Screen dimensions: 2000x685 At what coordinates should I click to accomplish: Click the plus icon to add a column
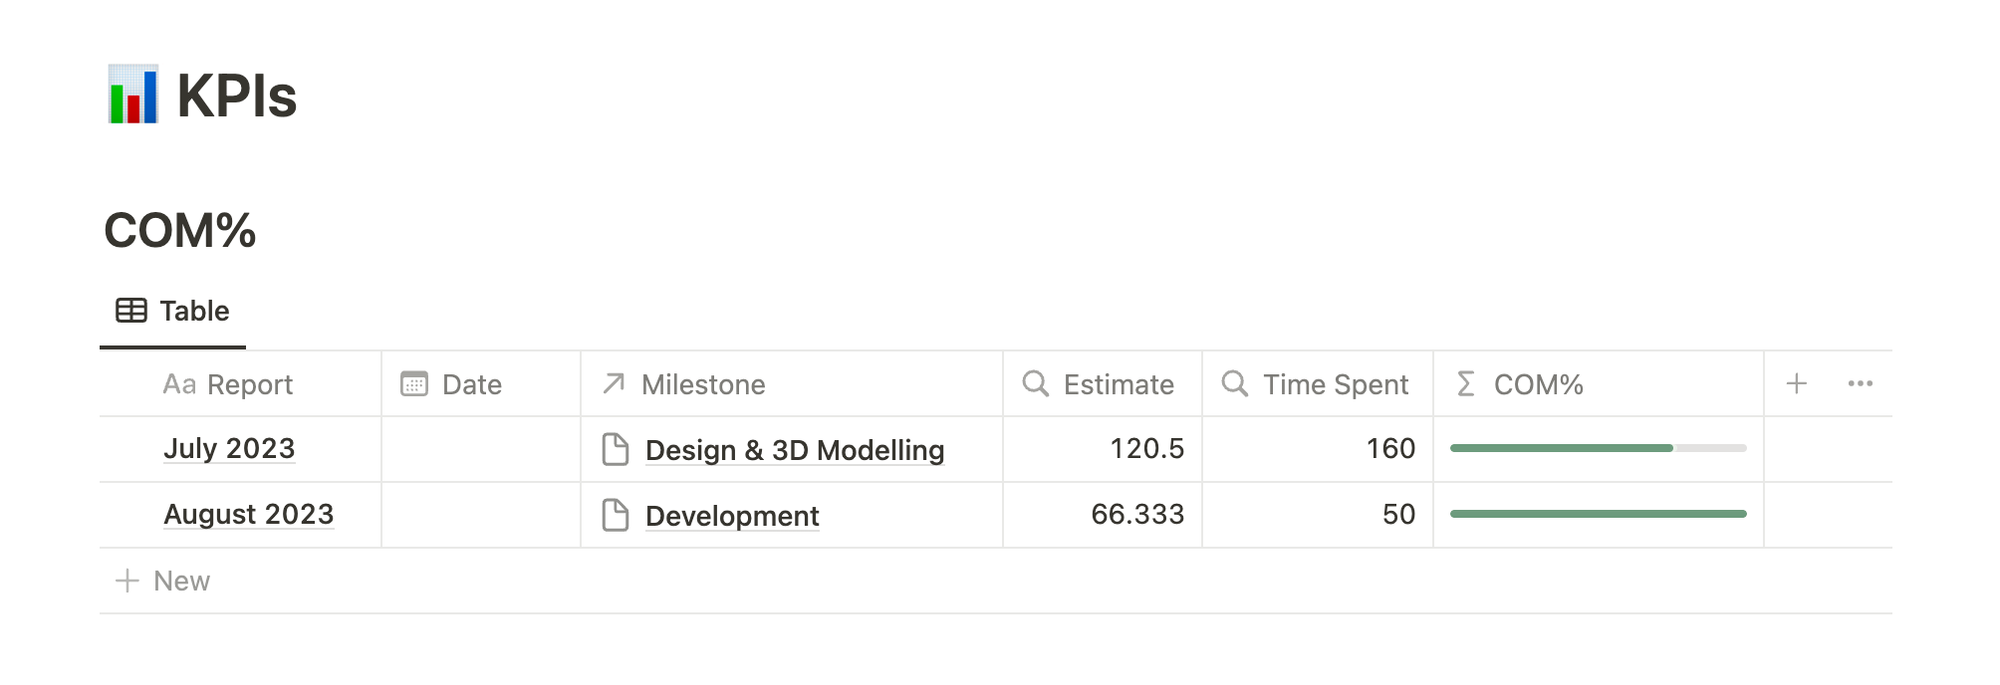[1796, 384]
